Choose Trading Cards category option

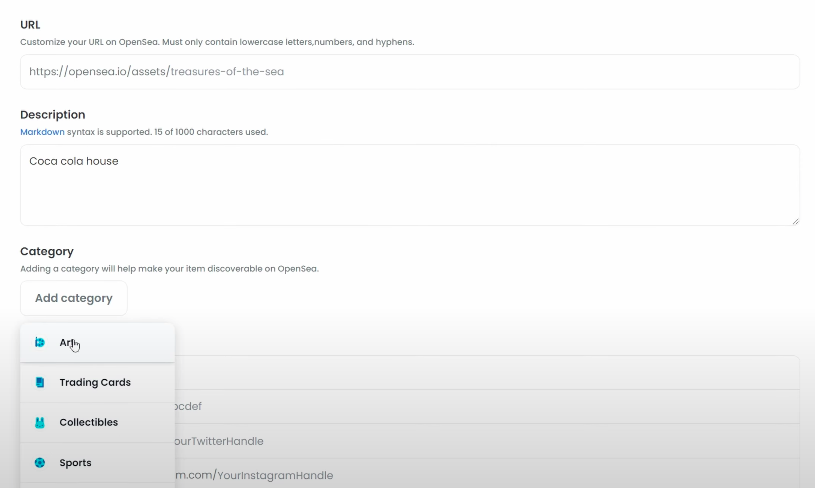point(97,383)
